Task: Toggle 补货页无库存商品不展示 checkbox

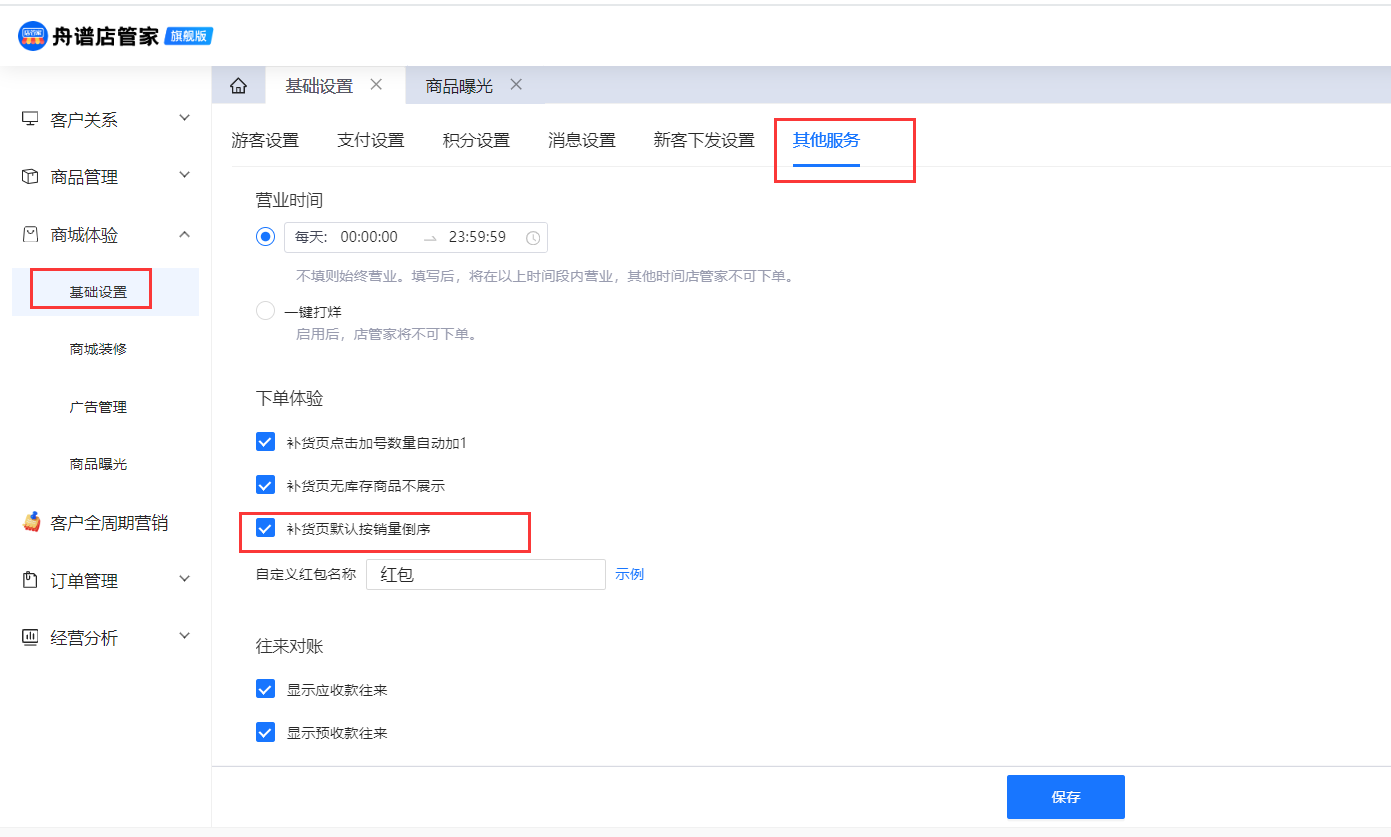Action: pos(265,485)
